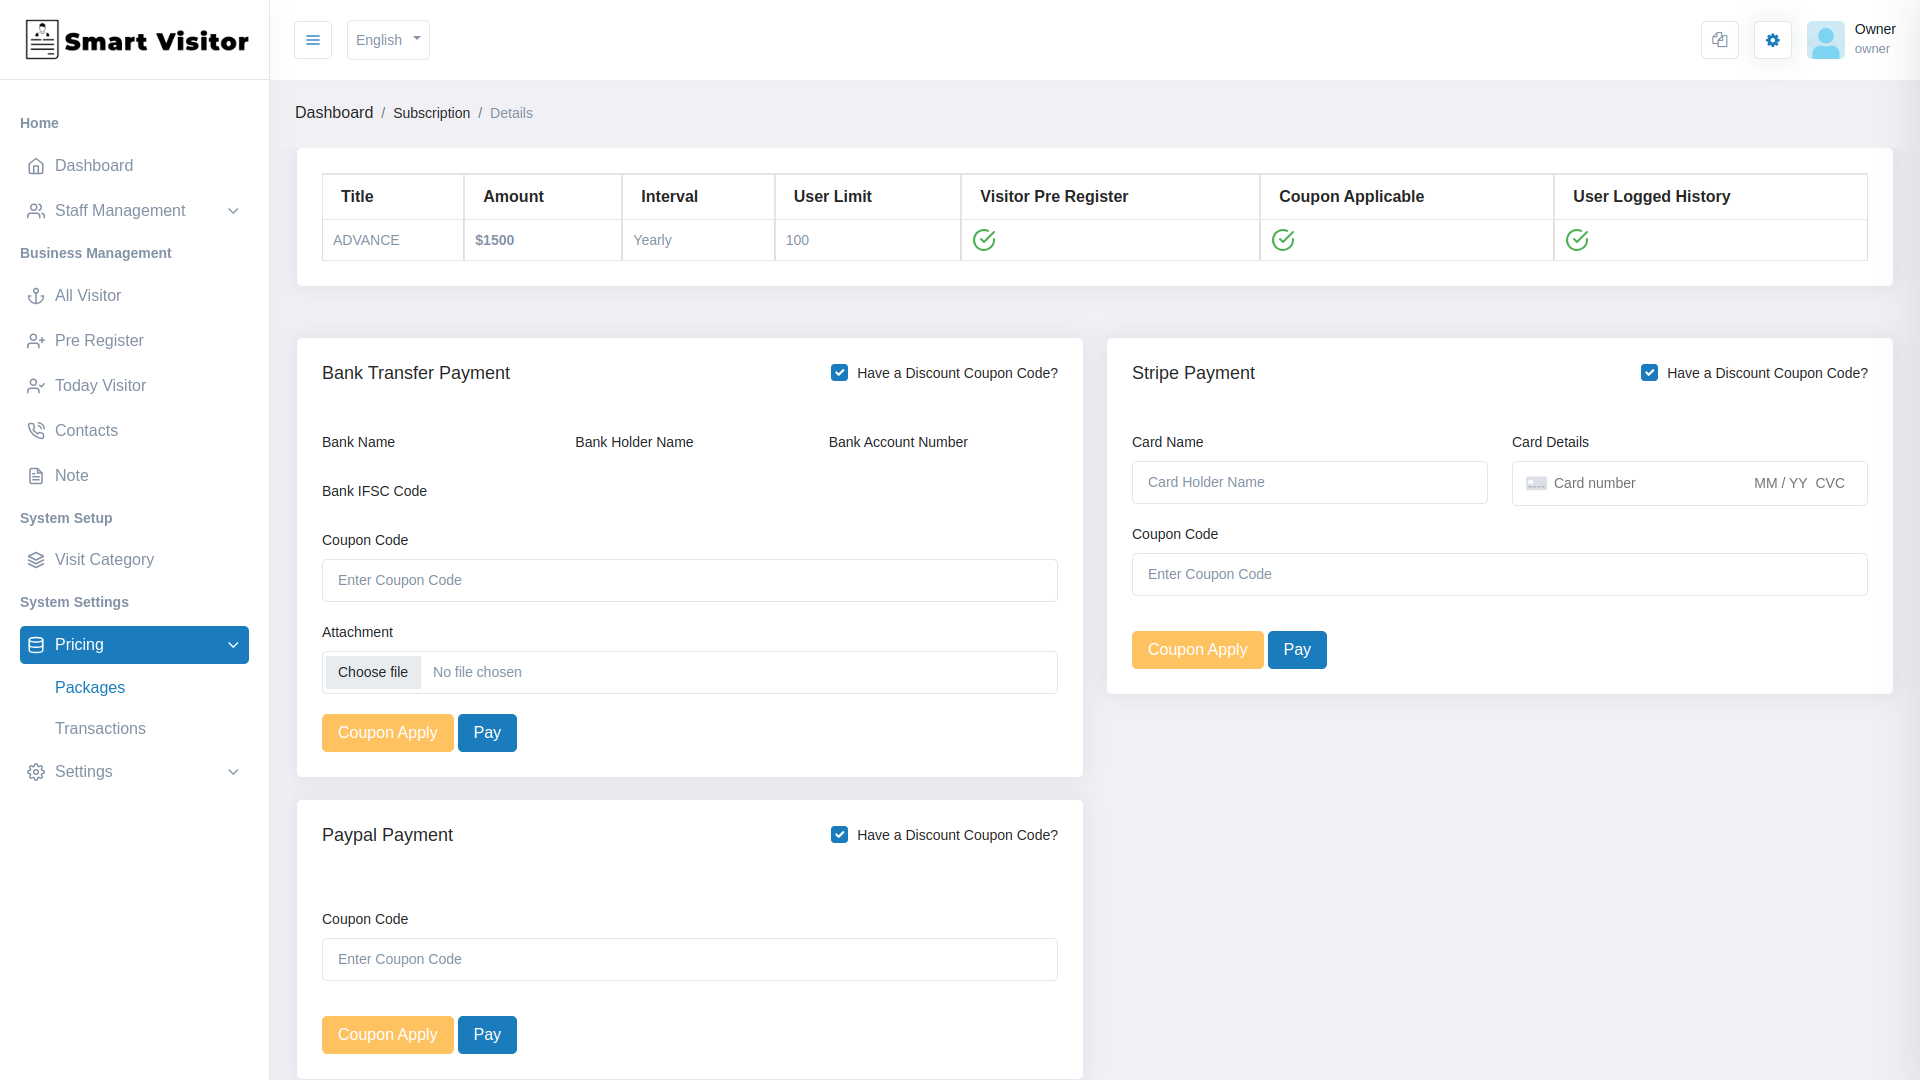Viewport: 1920px width, 1080px height.
Task: Click the Dashboard home icon in sidebar
Action: pyautogui.click(x=37, y=166)
